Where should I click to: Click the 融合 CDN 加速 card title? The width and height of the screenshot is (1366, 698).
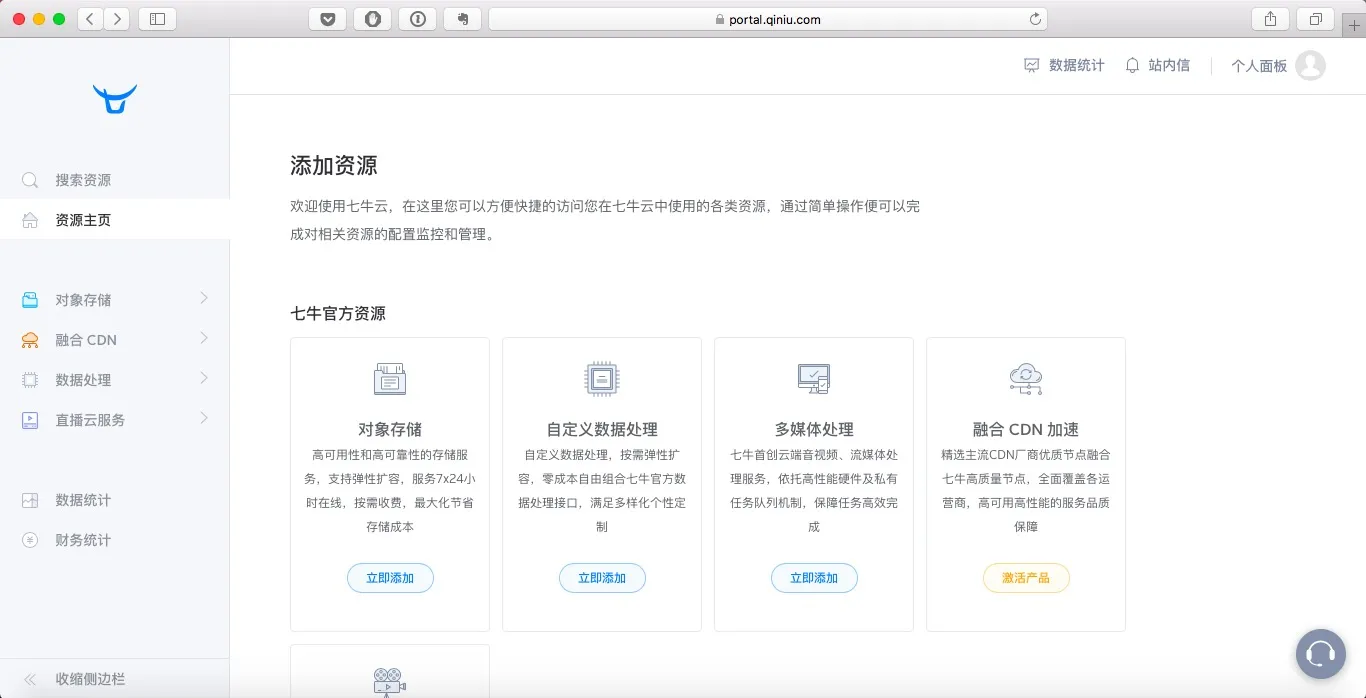pos(1026,429)
